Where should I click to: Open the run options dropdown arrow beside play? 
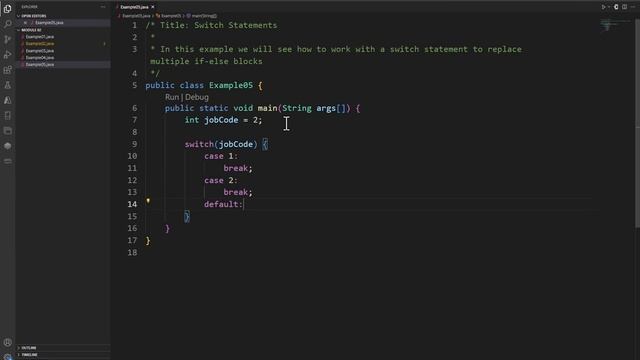[609, 7]
